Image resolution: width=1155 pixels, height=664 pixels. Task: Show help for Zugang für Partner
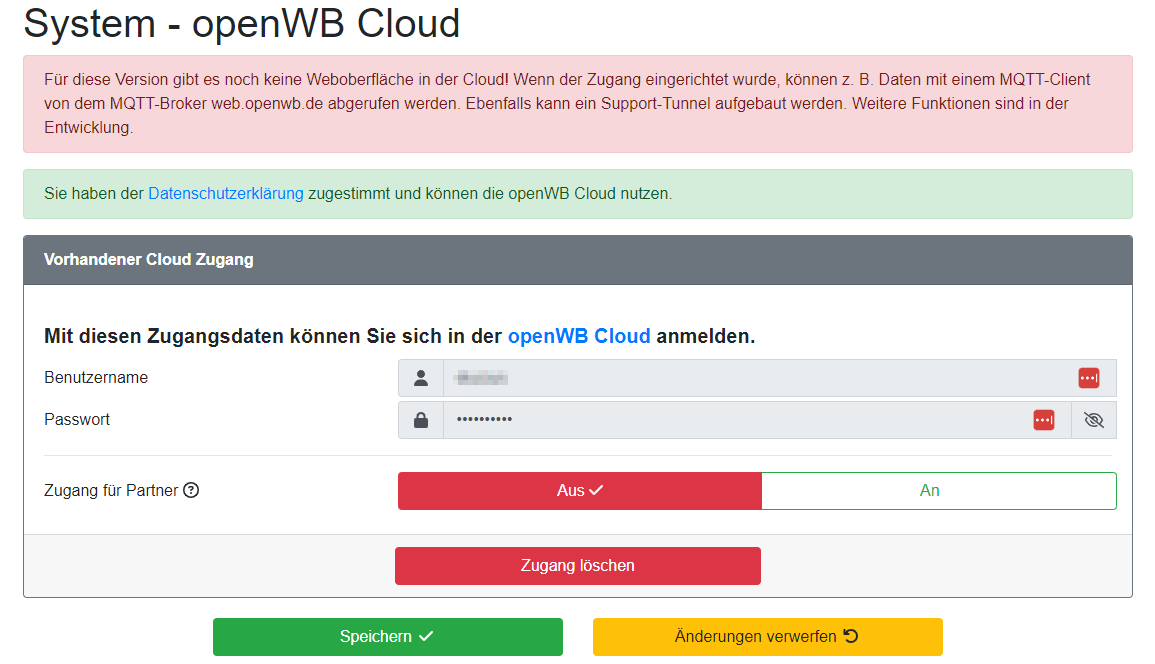coord(191,490)
